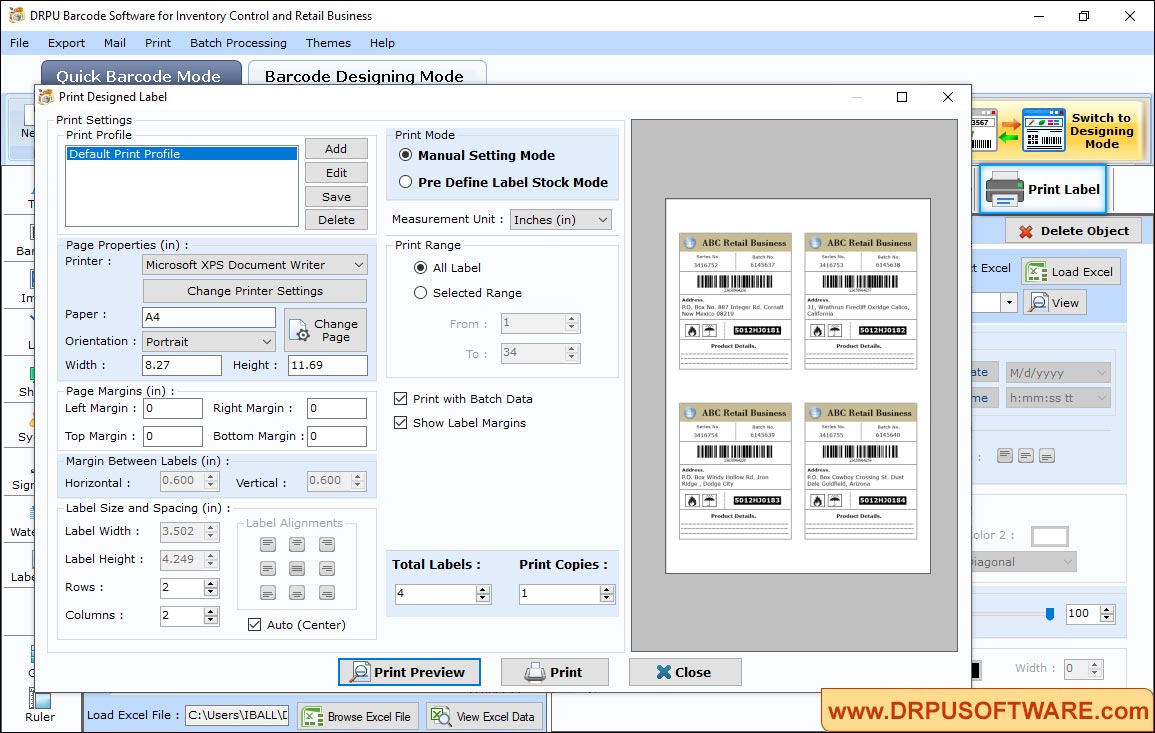The width and height of the screenshot is (1155, 733).
Task: Select bottom-right label alignment icon
Action: (x=327, y=593)
